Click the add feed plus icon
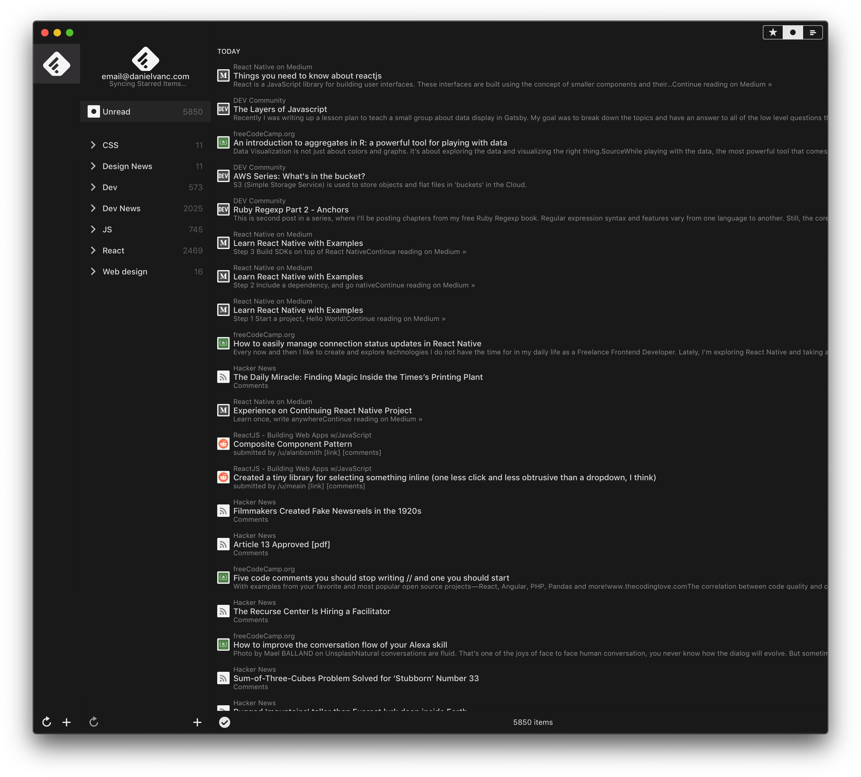 click(197, 722)
